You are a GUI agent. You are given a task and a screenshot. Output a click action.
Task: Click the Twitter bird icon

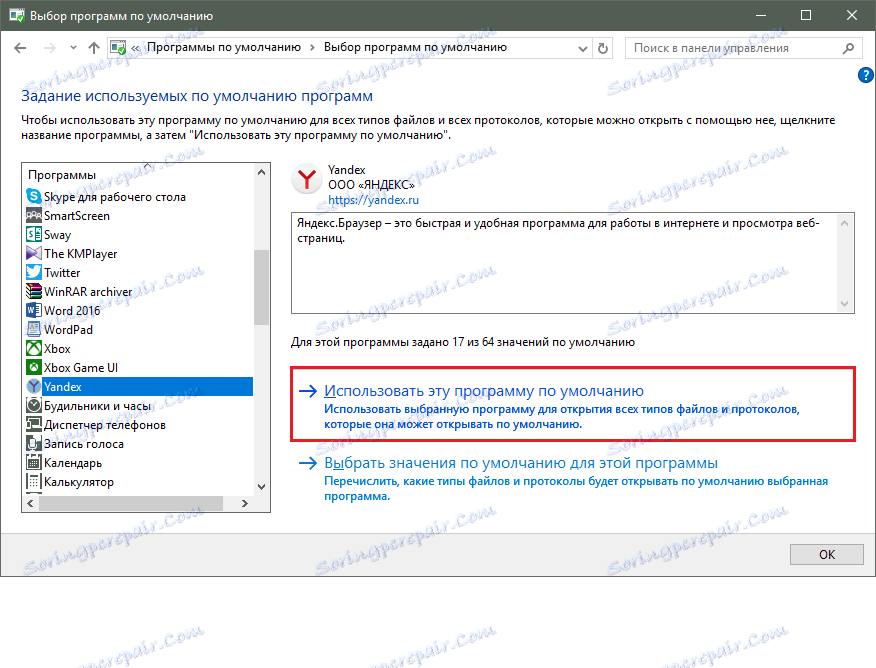34,273
